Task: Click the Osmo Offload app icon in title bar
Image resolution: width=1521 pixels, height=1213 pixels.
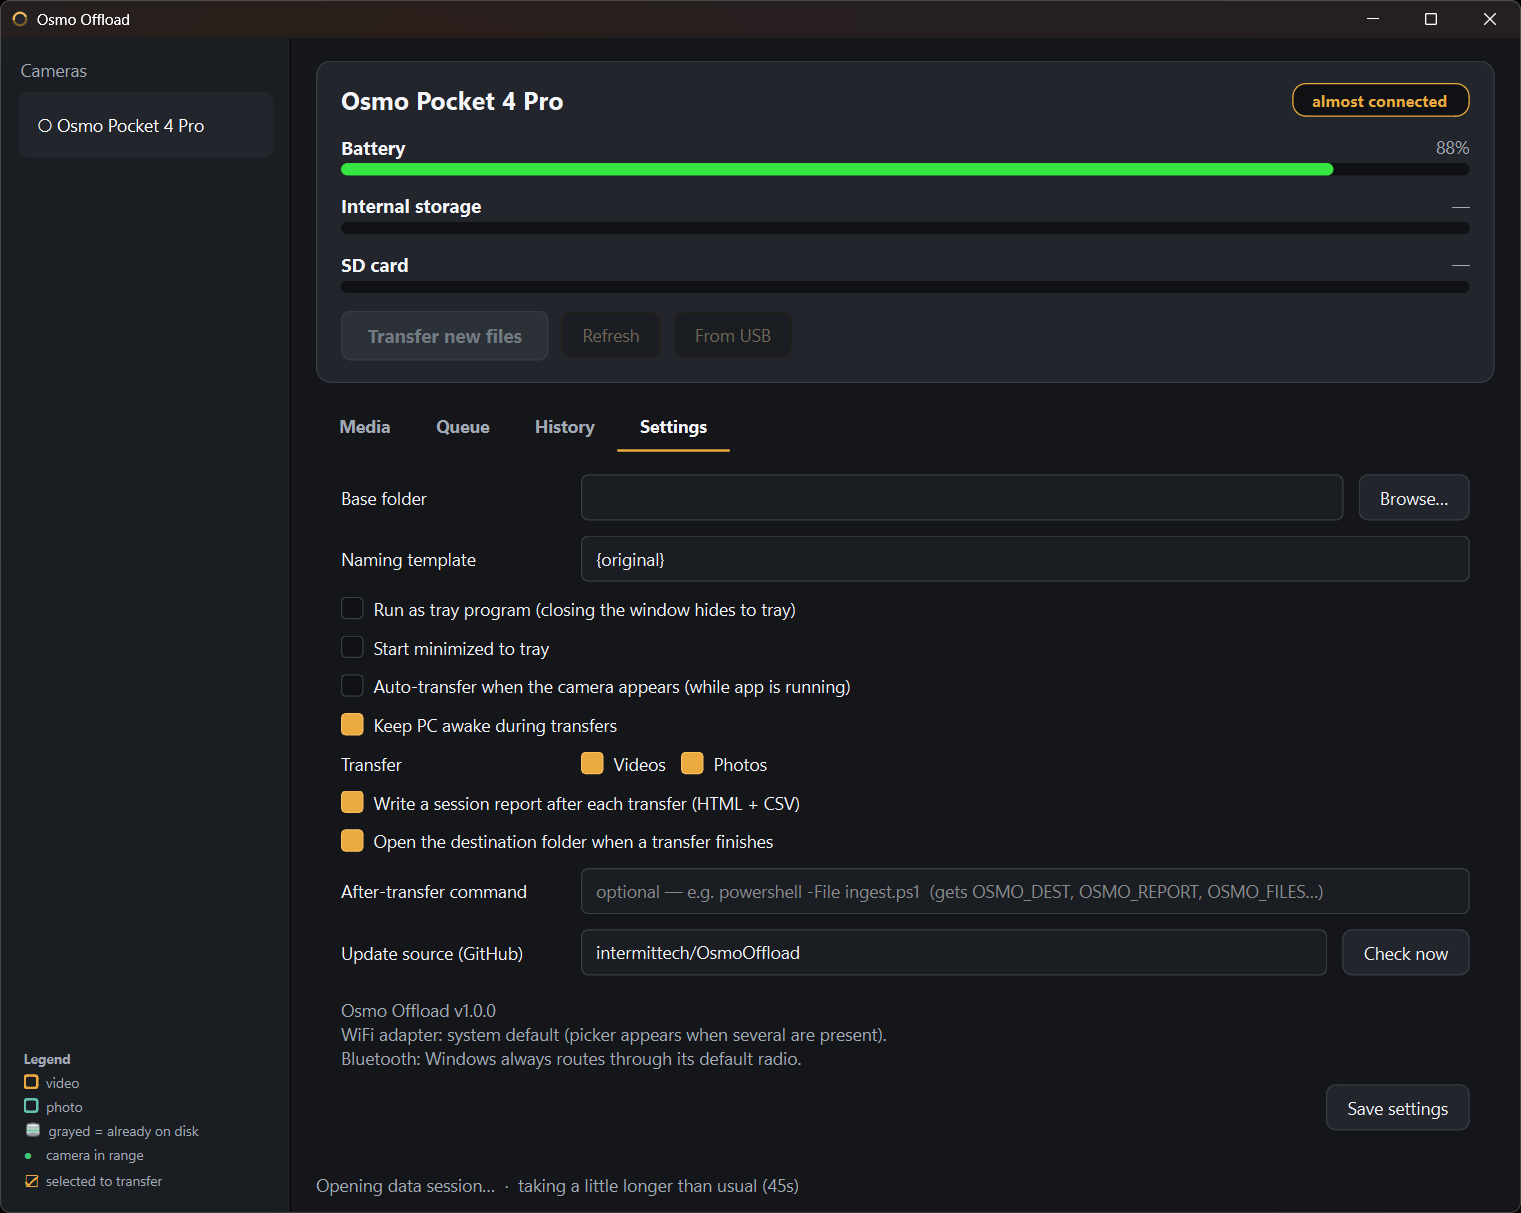Action: click(x=20, y=19)
